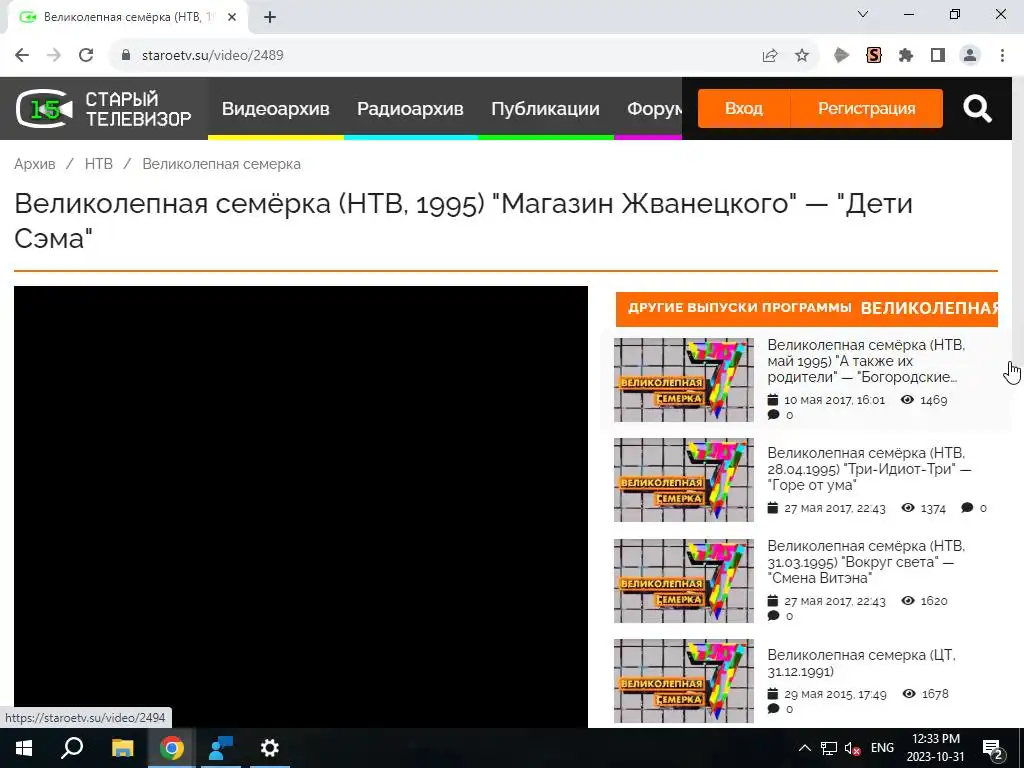Click the browser forward arrow
Screen dimensions: 1024x768
tap(54, 55)
